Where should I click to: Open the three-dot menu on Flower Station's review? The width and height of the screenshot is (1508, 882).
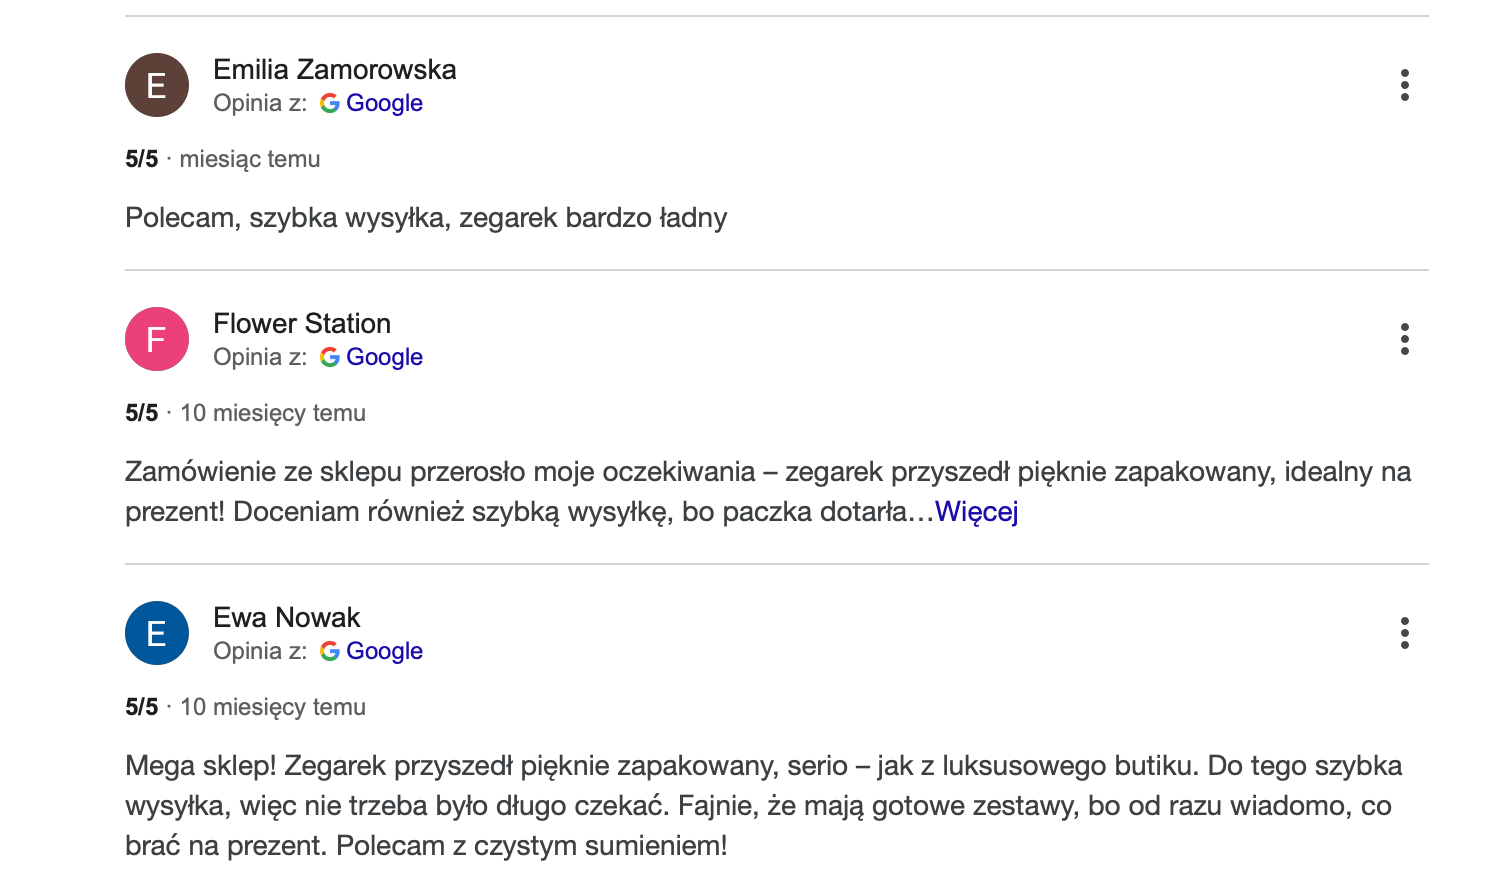[1404, 339]
